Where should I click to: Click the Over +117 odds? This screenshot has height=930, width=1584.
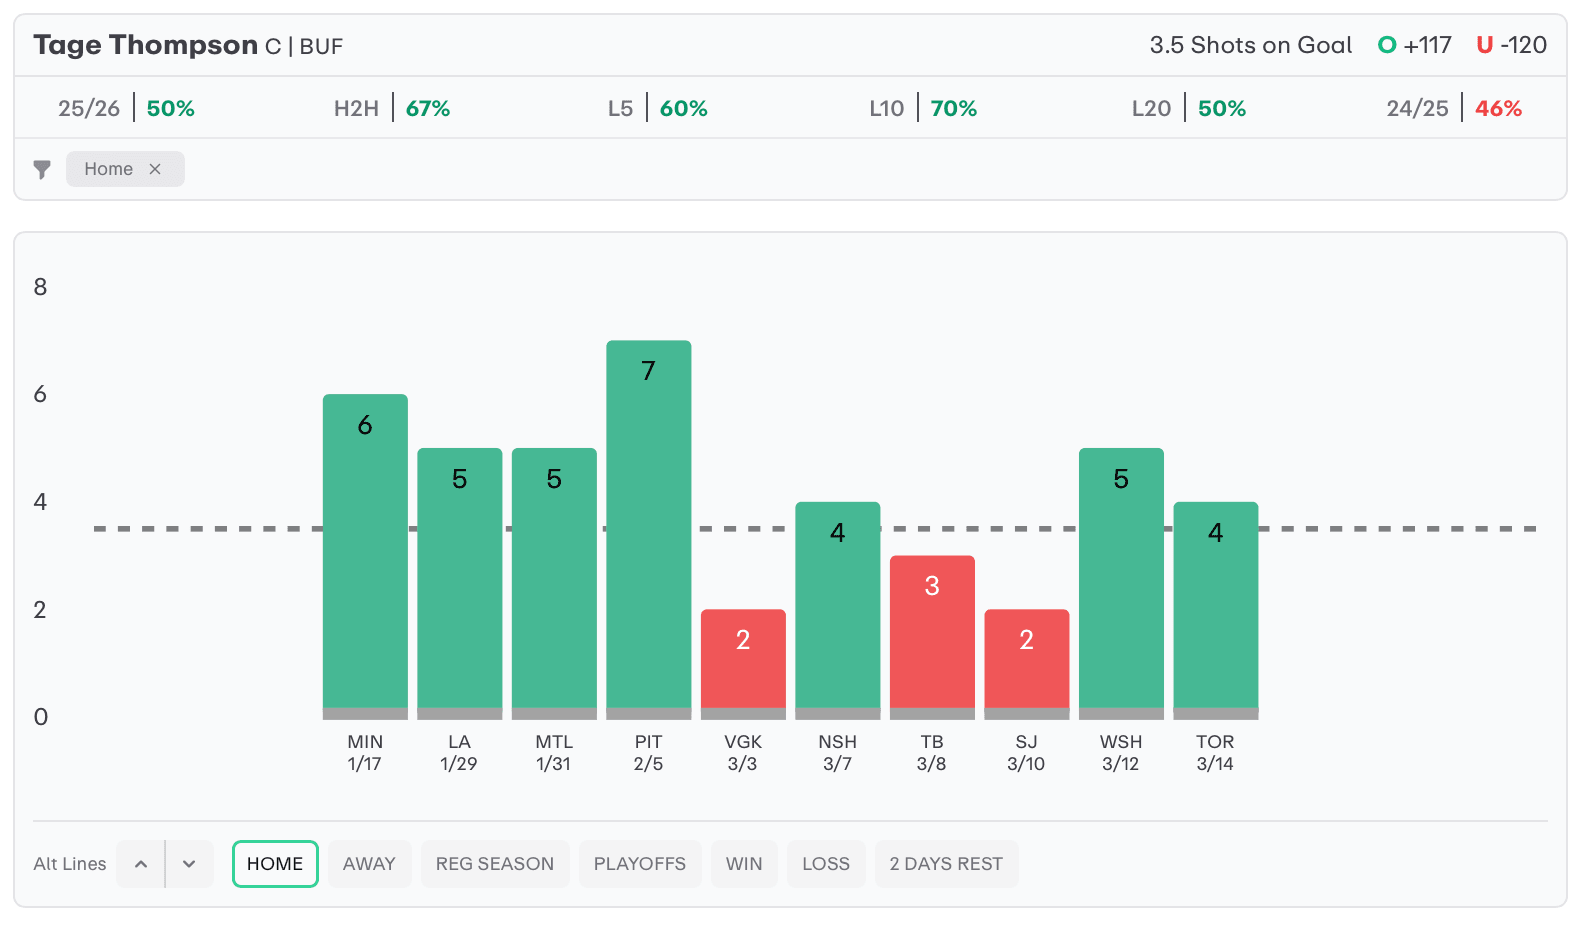1414,45
